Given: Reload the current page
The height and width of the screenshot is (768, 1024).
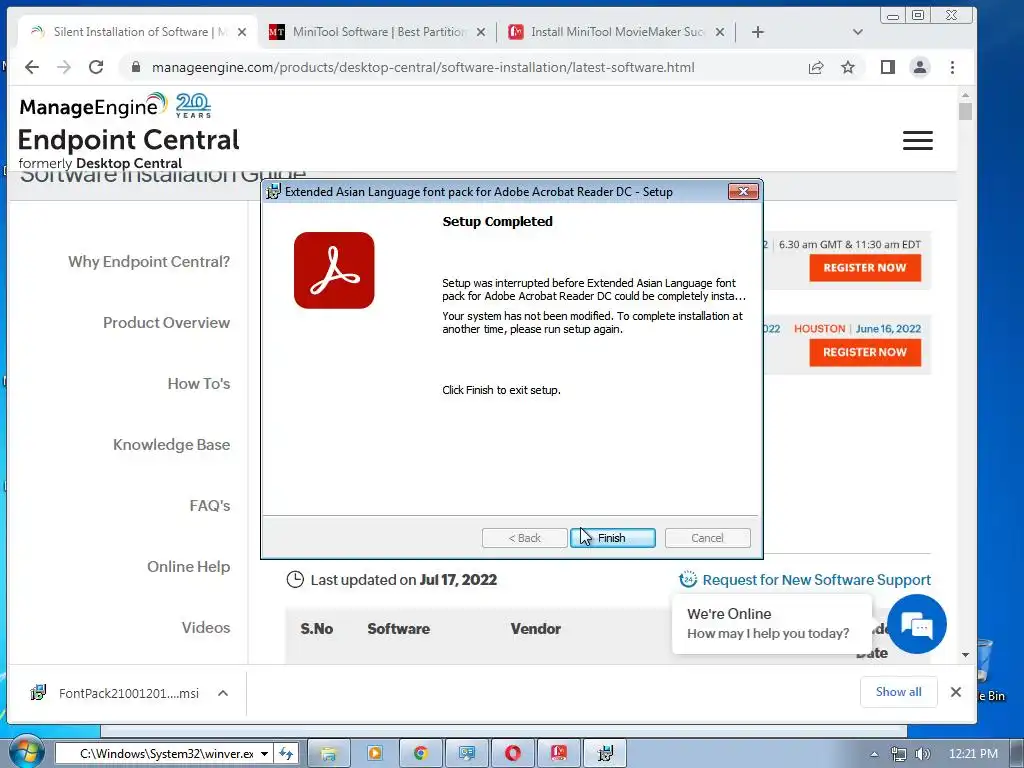Looking at the screenshot, I should [96, 67].
